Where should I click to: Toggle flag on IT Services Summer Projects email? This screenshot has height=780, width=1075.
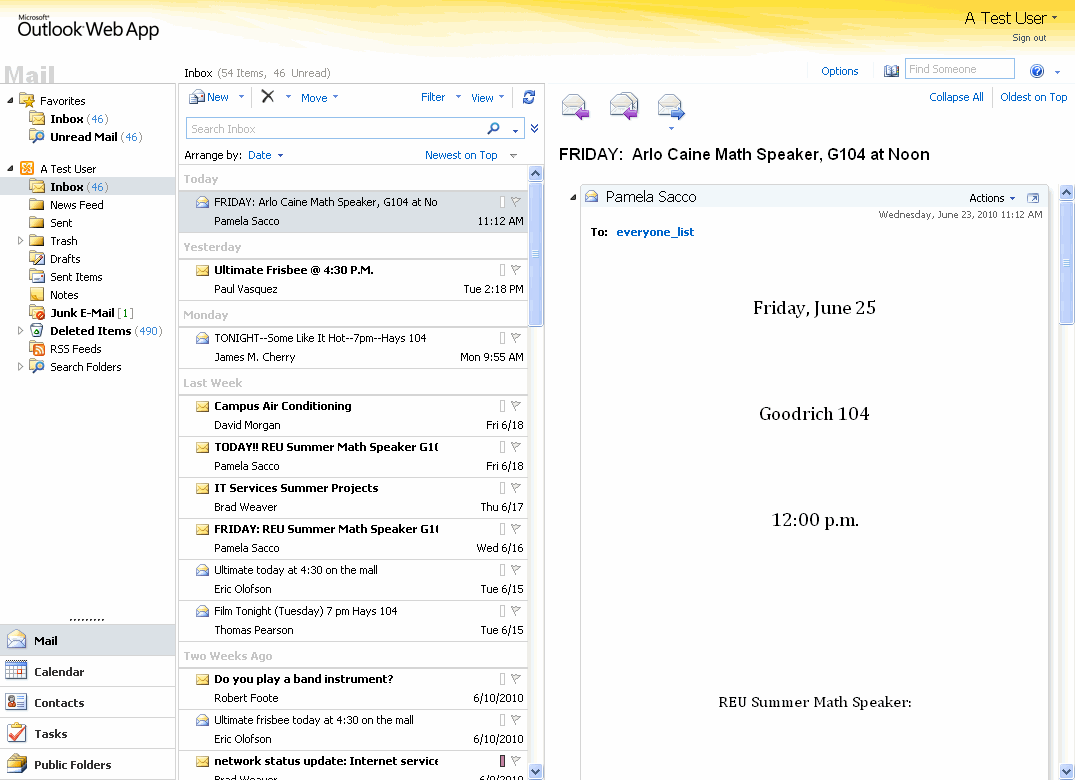pyautogui.click(x=516, y=488)
